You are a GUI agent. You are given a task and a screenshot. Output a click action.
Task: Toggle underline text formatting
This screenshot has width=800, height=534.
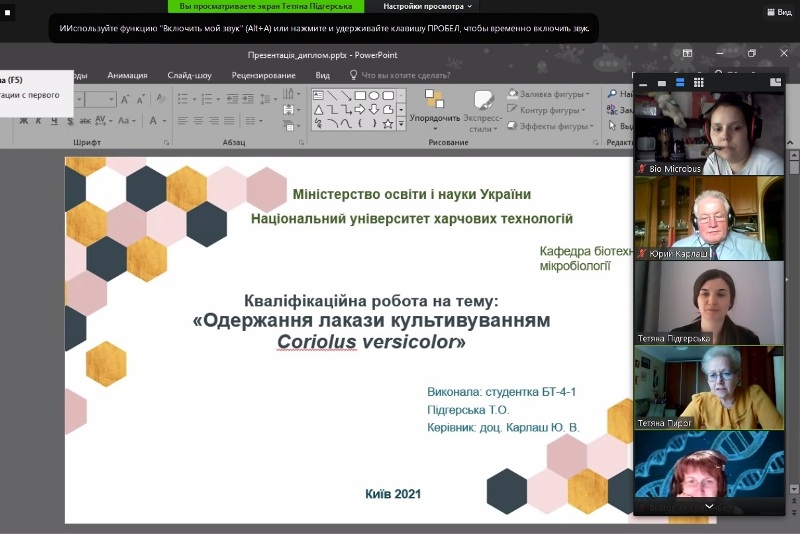point(53,121)
